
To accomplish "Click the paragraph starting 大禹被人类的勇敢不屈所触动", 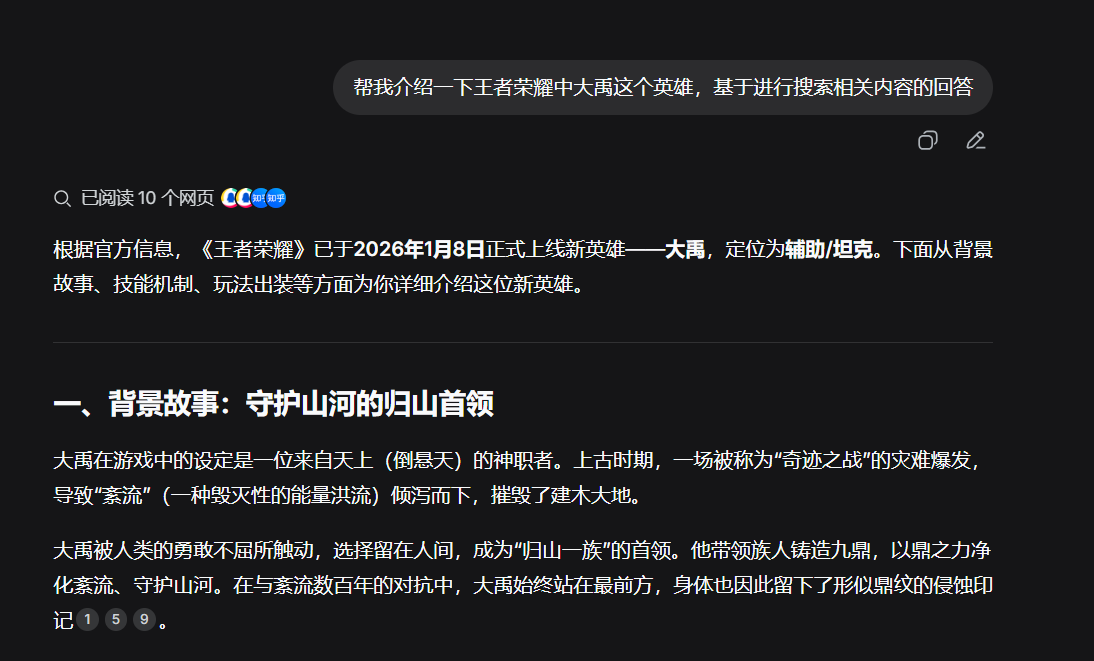I will (x=523, y=585).
